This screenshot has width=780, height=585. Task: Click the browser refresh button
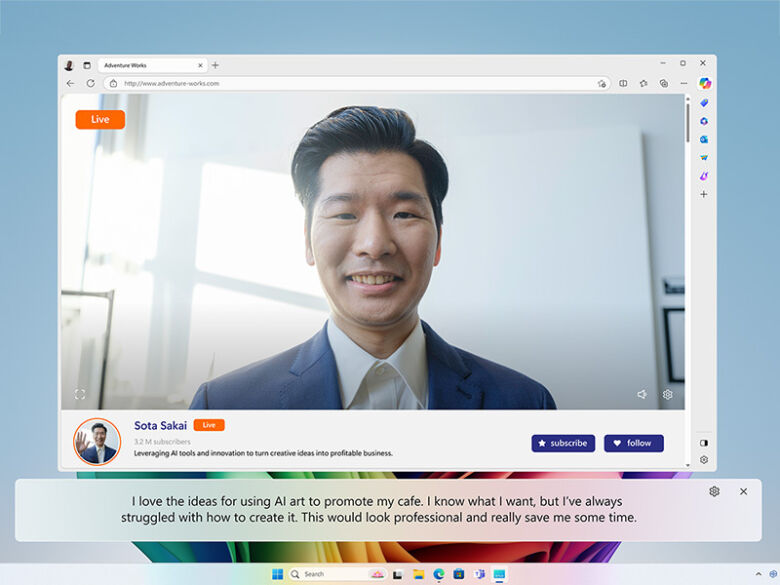90,83
